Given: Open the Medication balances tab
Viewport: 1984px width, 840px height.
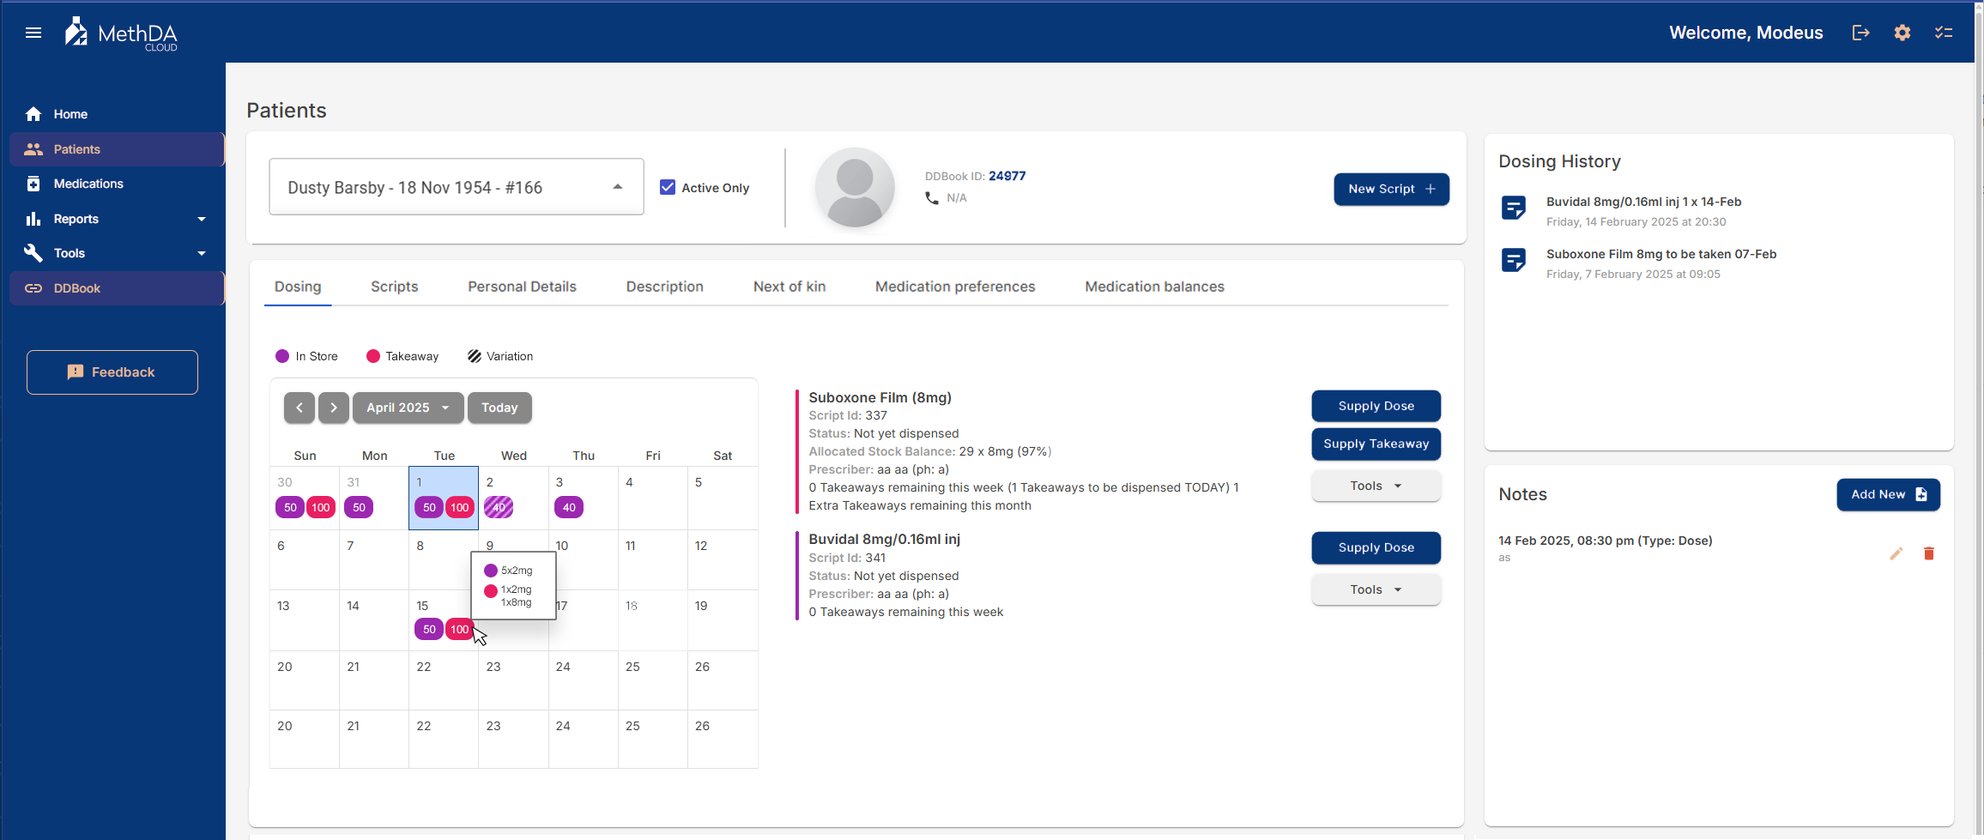Looking at the screenshot, I should point(1154,287).
